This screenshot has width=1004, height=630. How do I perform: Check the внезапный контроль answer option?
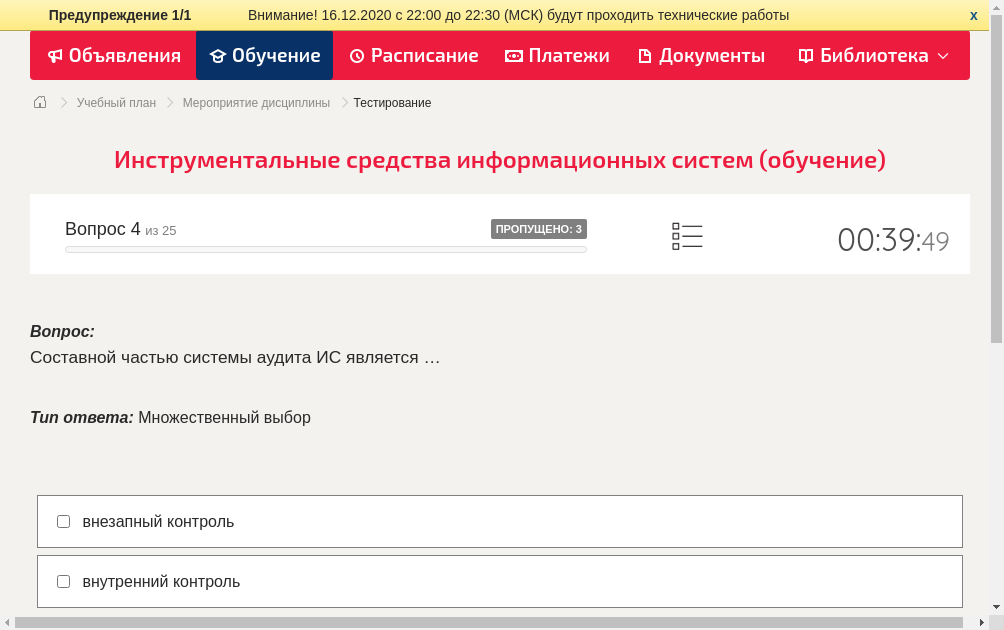63,520
